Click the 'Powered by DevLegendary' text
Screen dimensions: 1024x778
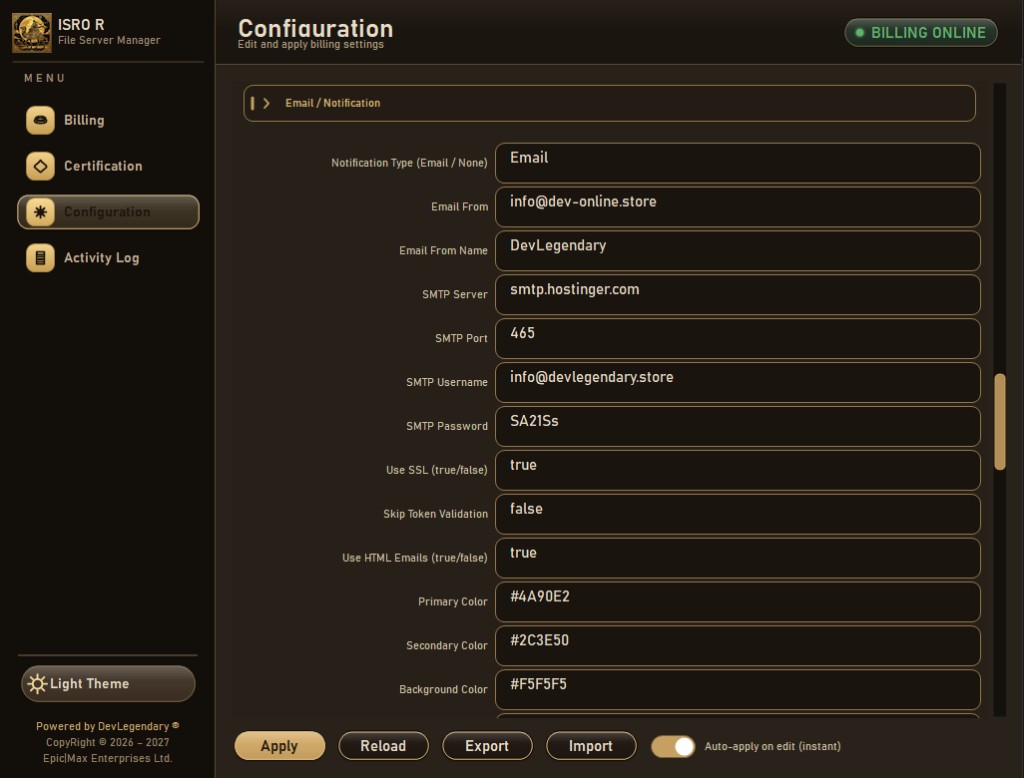click(107, 726)
